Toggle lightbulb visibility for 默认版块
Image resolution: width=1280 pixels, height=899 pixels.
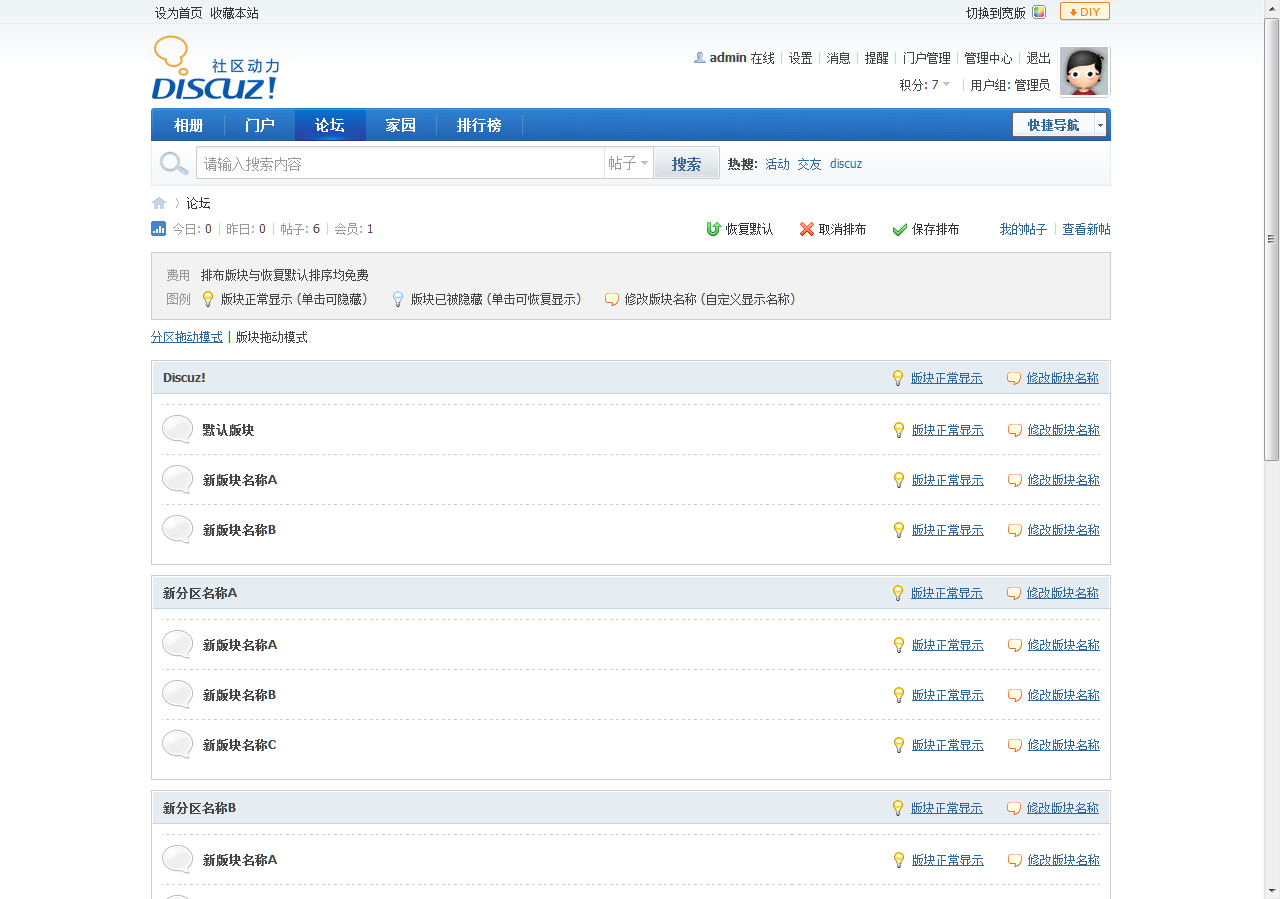click(x=899, y=430)
